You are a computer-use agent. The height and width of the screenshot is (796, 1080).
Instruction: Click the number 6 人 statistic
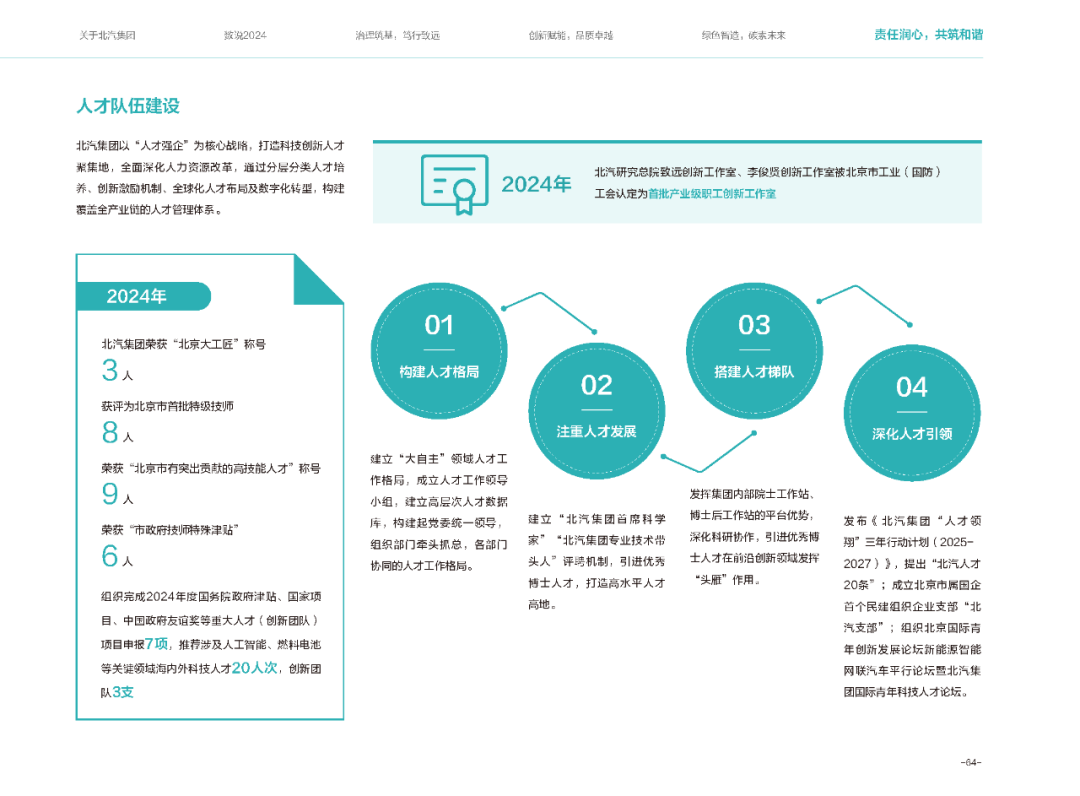pos(117,556)
